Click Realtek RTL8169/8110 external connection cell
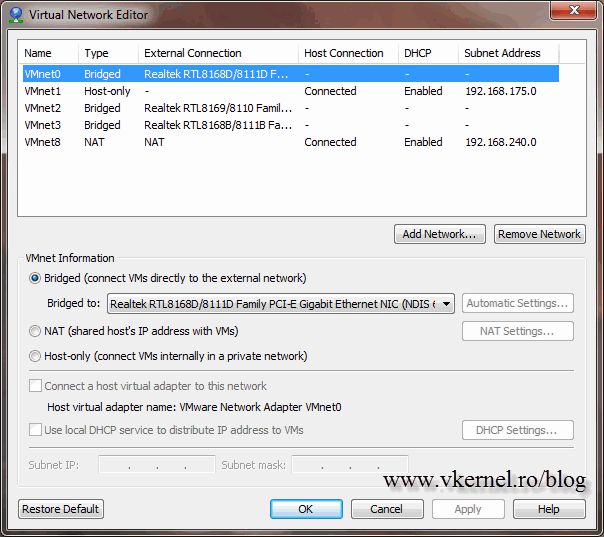The image size is (604, 537). (x=218, y=108)
